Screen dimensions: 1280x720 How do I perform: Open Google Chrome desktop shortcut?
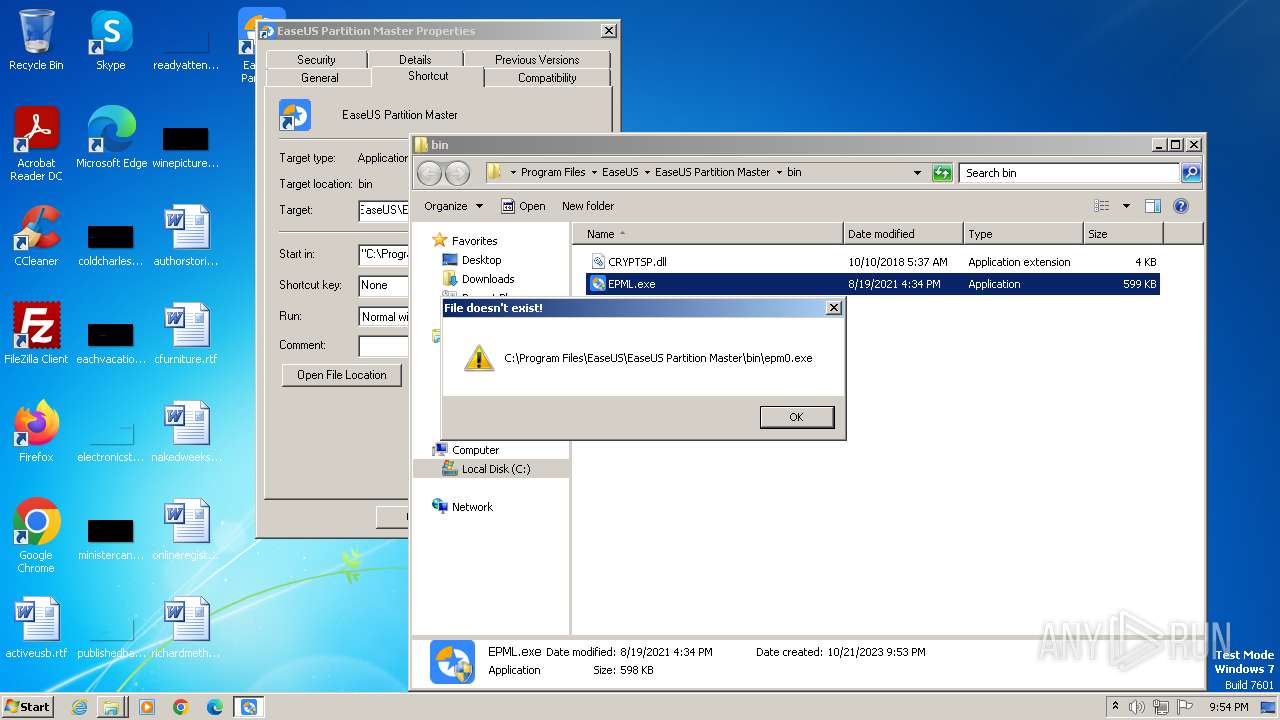click(x=36, y=536)
